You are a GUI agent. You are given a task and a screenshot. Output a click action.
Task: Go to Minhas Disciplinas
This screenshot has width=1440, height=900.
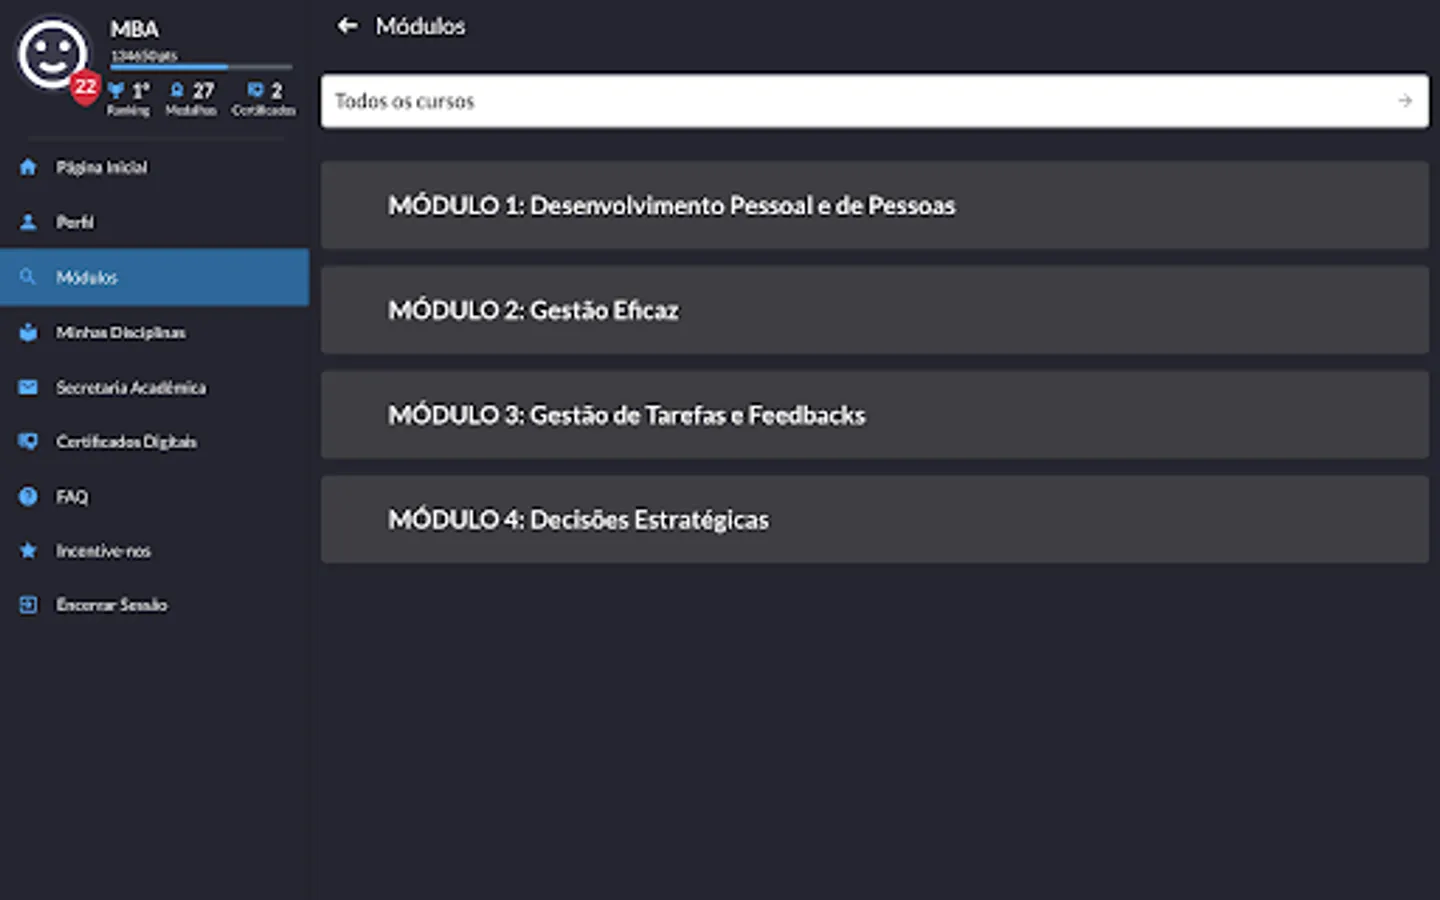[x=120, y=332]
